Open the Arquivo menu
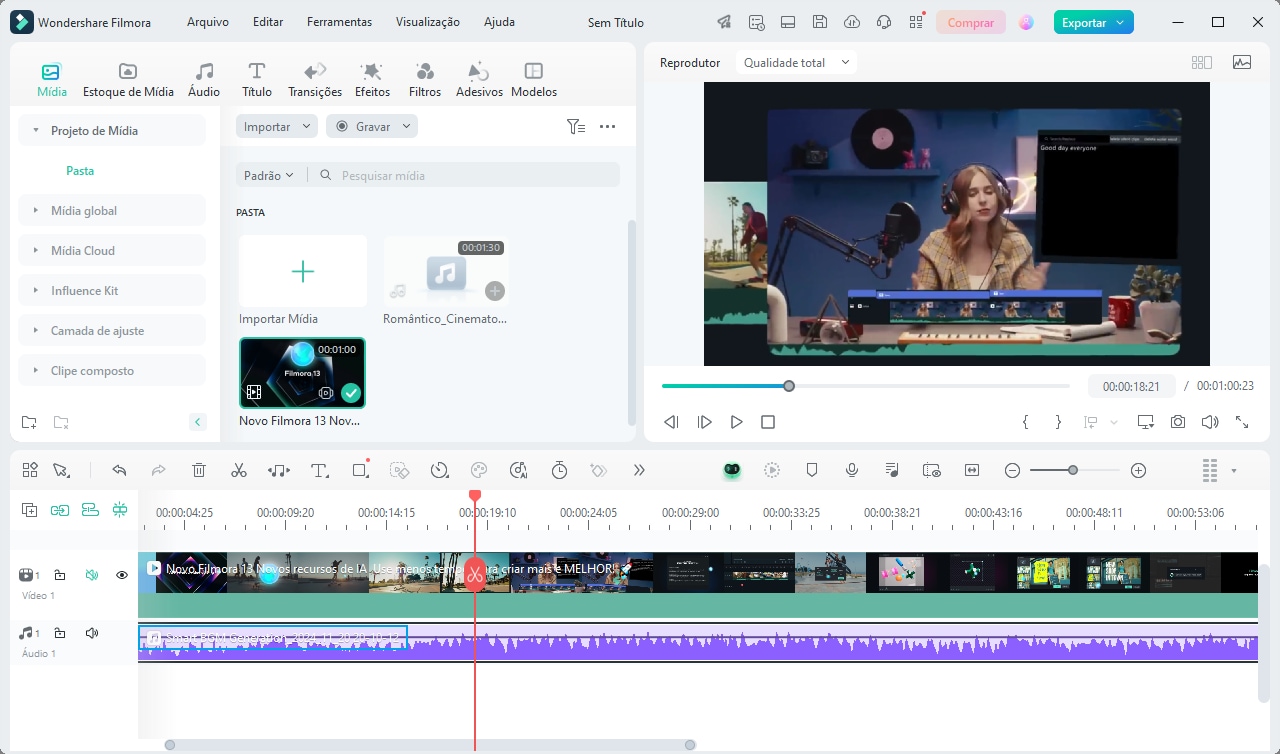This screenshot has width=1280, height=754. point(208,22)
